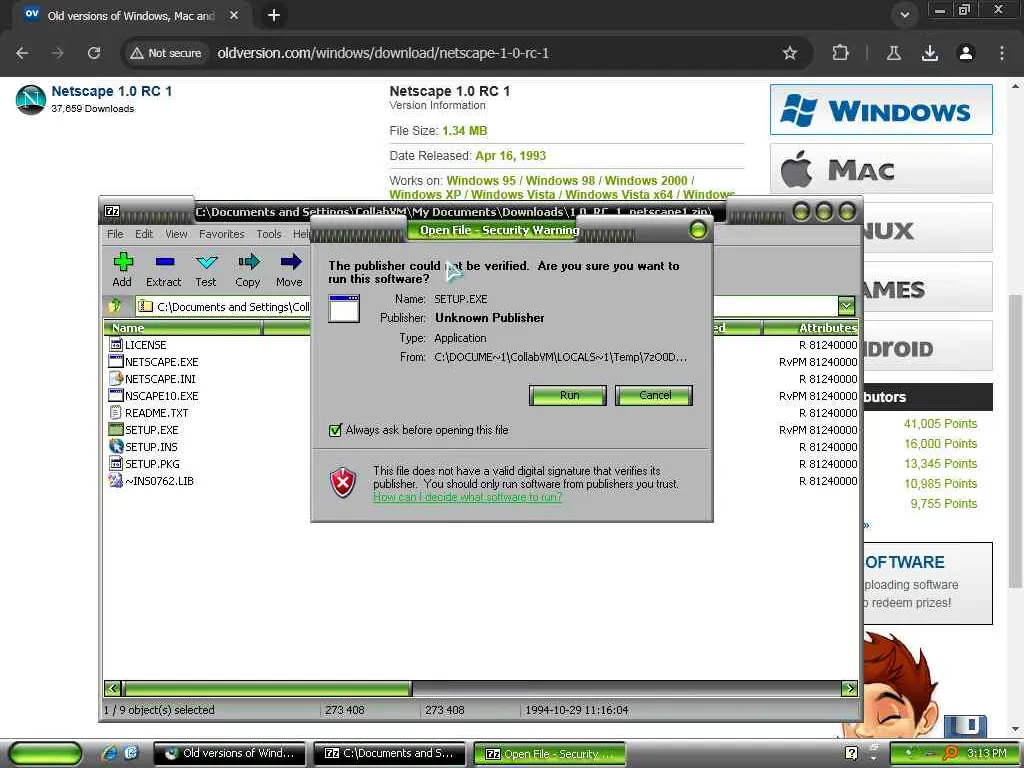Viewport: 1024px width, 768px height.
Task: Open the Chrome downloads icon
Action: point(930,53)
